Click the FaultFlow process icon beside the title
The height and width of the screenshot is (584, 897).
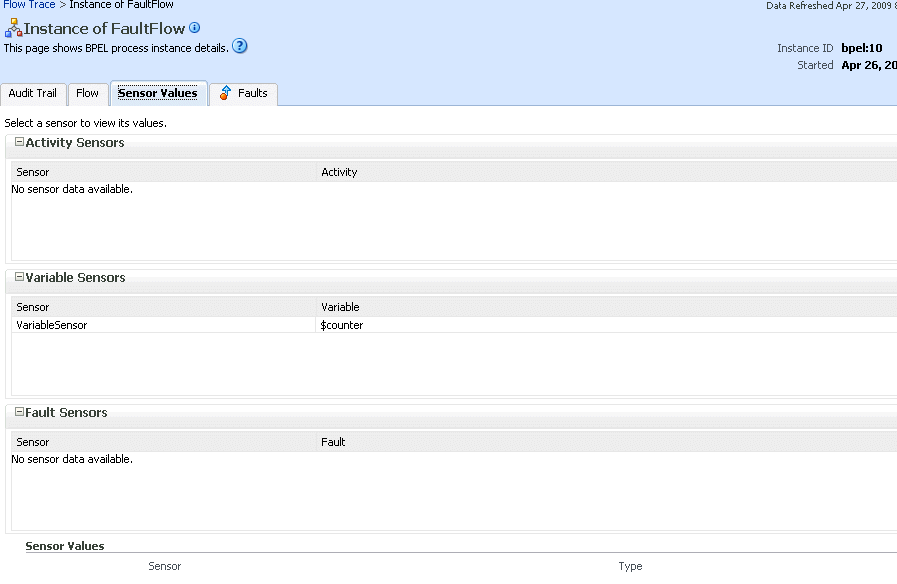(x=12, y=28)
